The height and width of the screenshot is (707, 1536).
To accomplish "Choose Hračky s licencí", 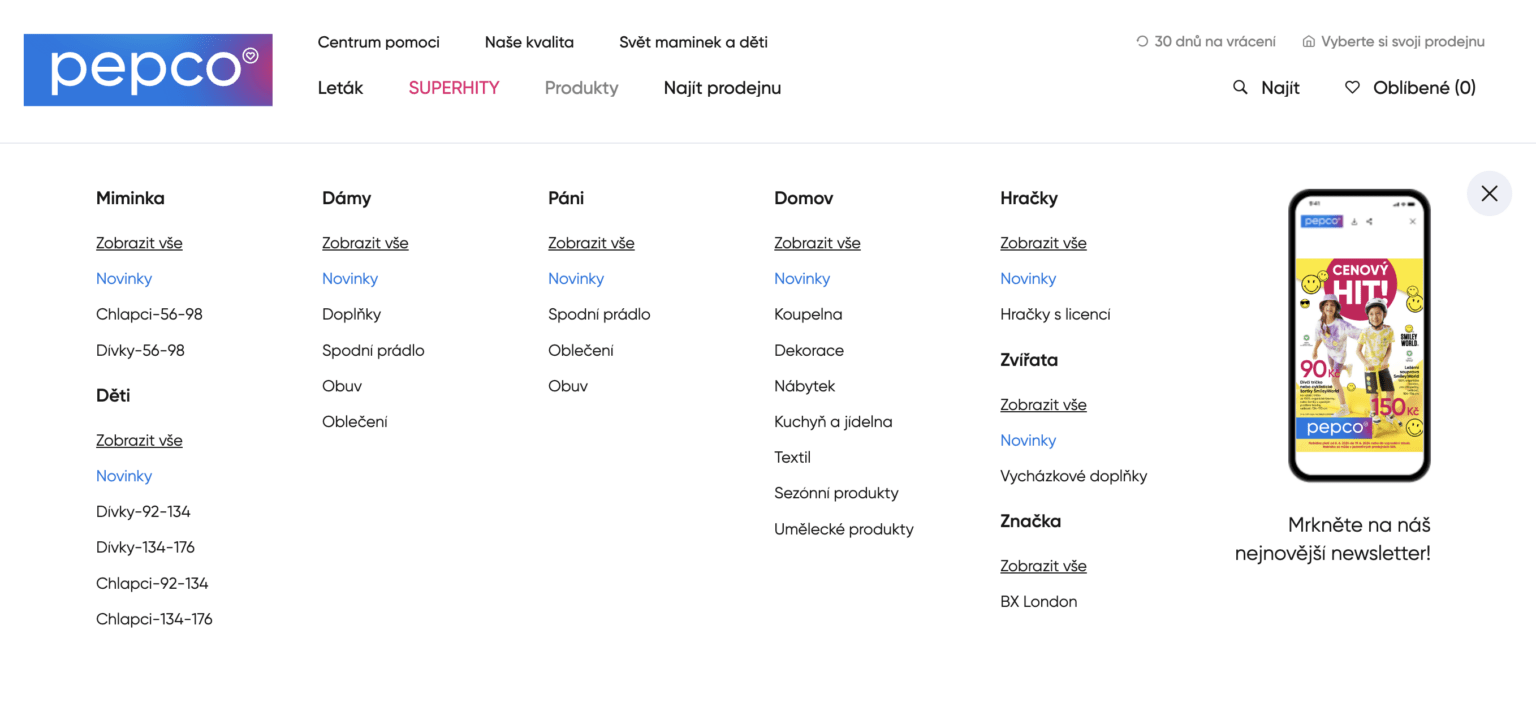I will 1055,314.
